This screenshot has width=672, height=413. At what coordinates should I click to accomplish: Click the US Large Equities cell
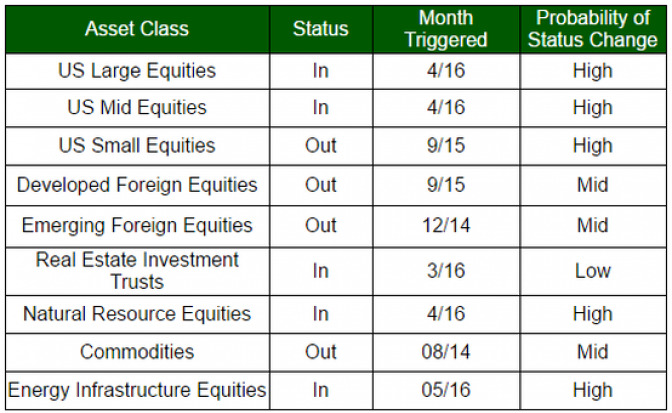(137, 71)
